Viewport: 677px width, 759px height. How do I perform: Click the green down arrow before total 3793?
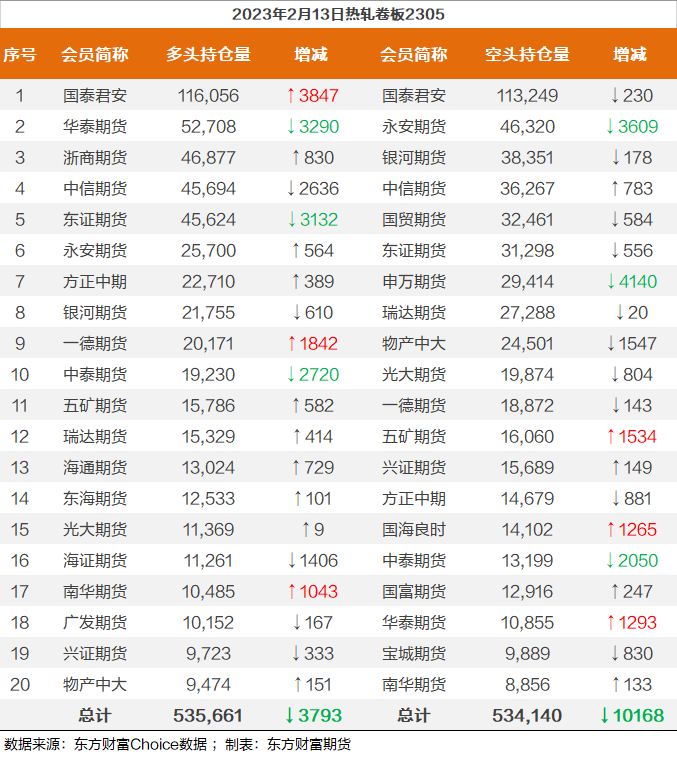290,716
